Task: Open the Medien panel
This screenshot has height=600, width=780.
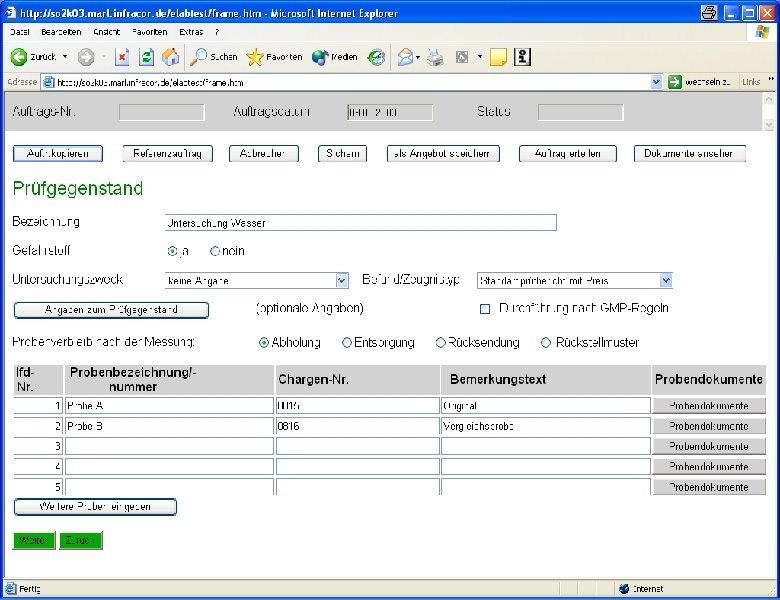Action: [x=335, y=57]
